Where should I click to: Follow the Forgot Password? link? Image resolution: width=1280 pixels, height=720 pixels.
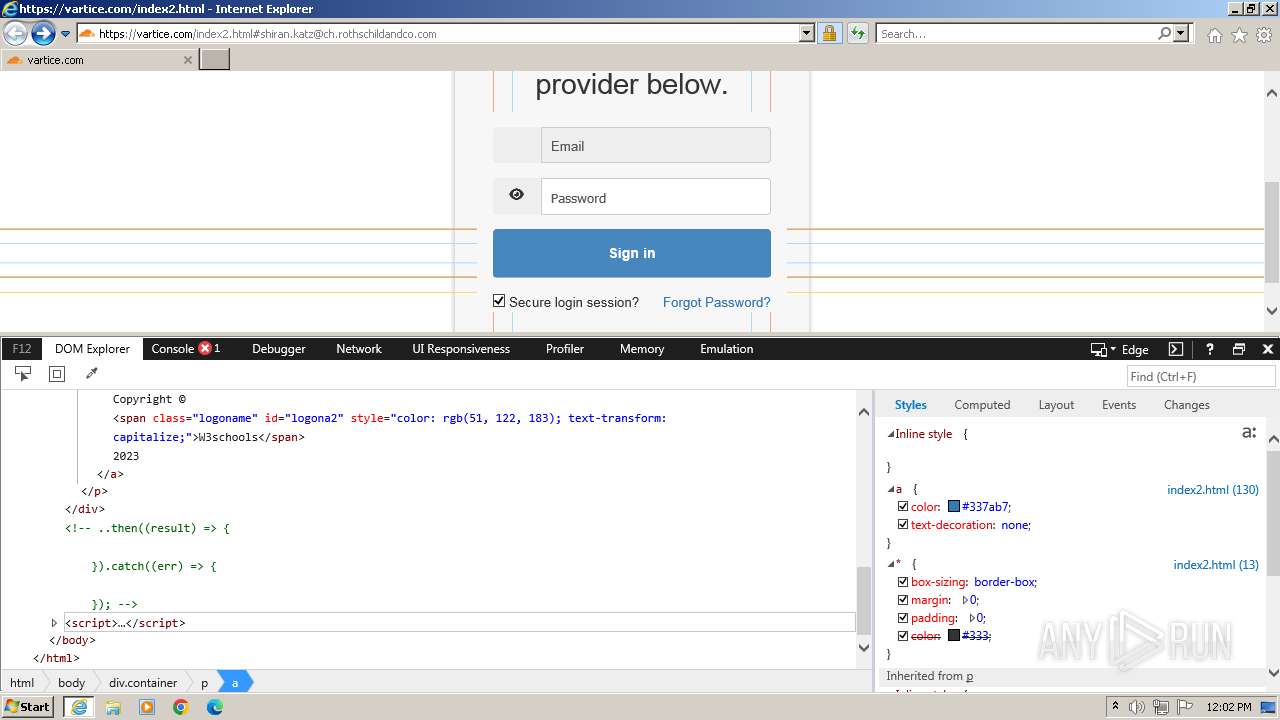(x=716, y=302)
